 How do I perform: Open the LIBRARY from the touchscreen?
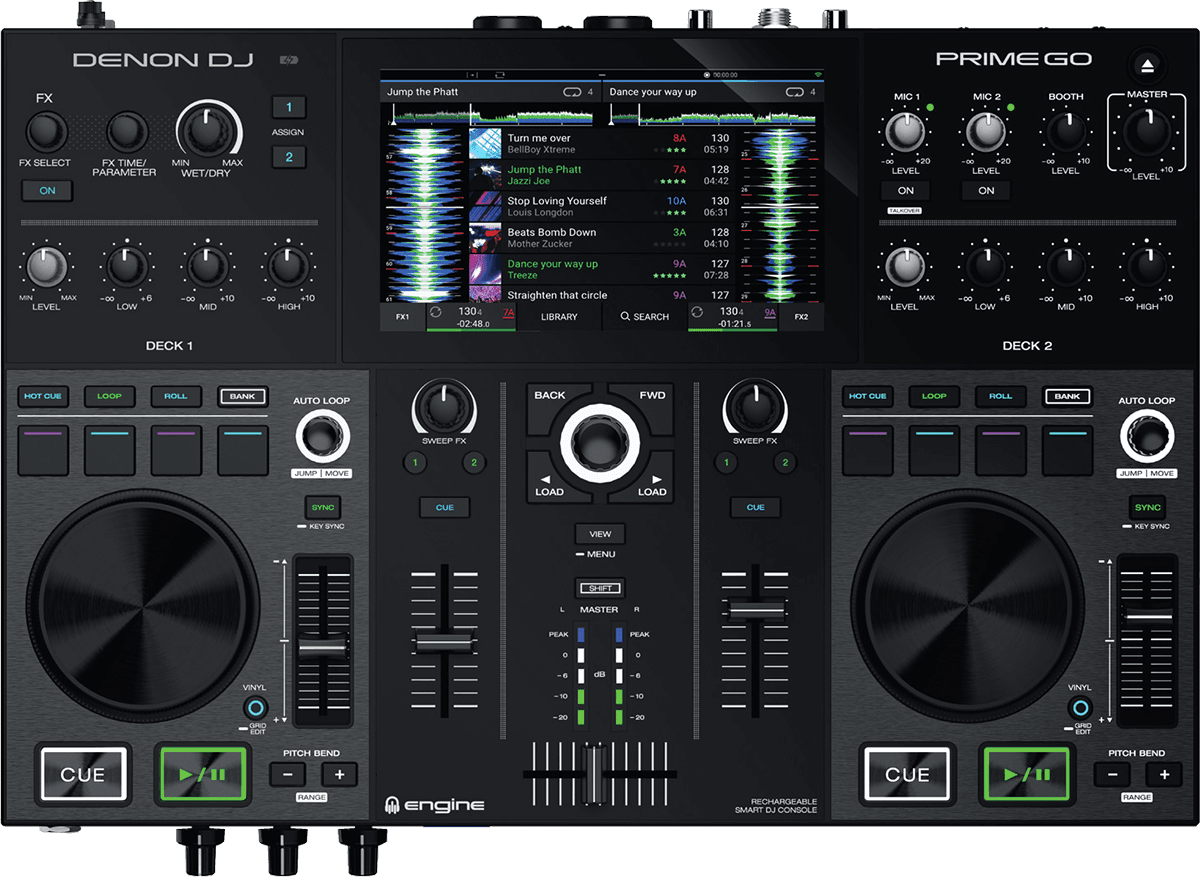(x=559, y=316)
